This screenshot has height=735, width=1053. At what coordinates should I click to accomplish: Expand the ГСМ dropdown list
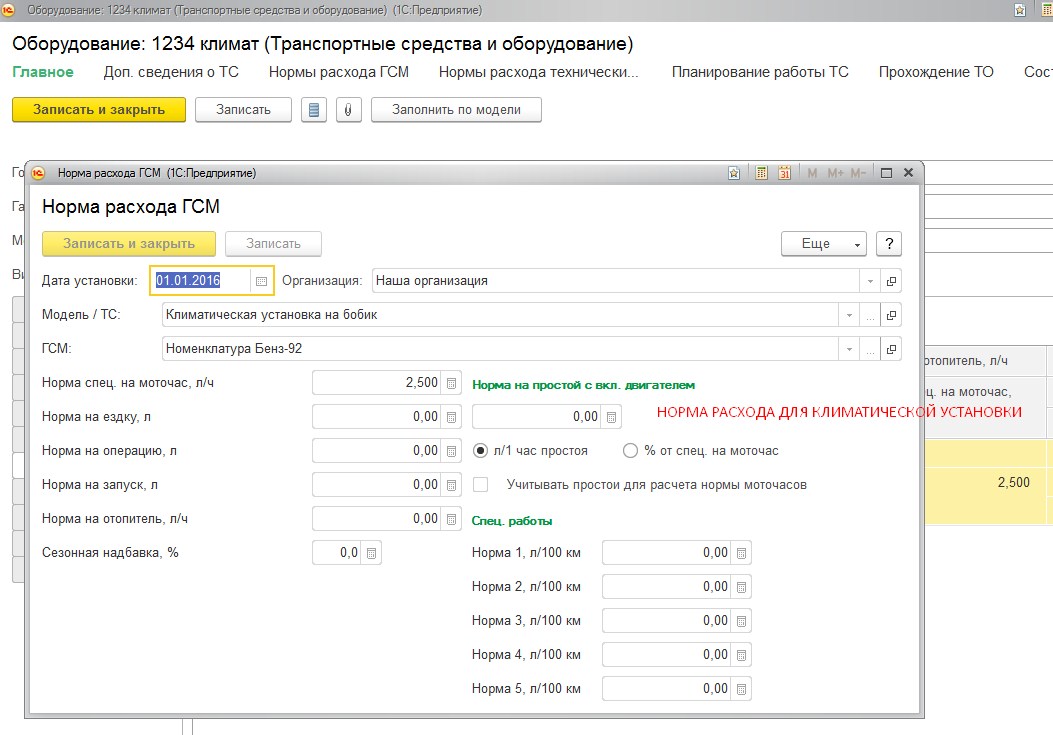tap(850, 349)
